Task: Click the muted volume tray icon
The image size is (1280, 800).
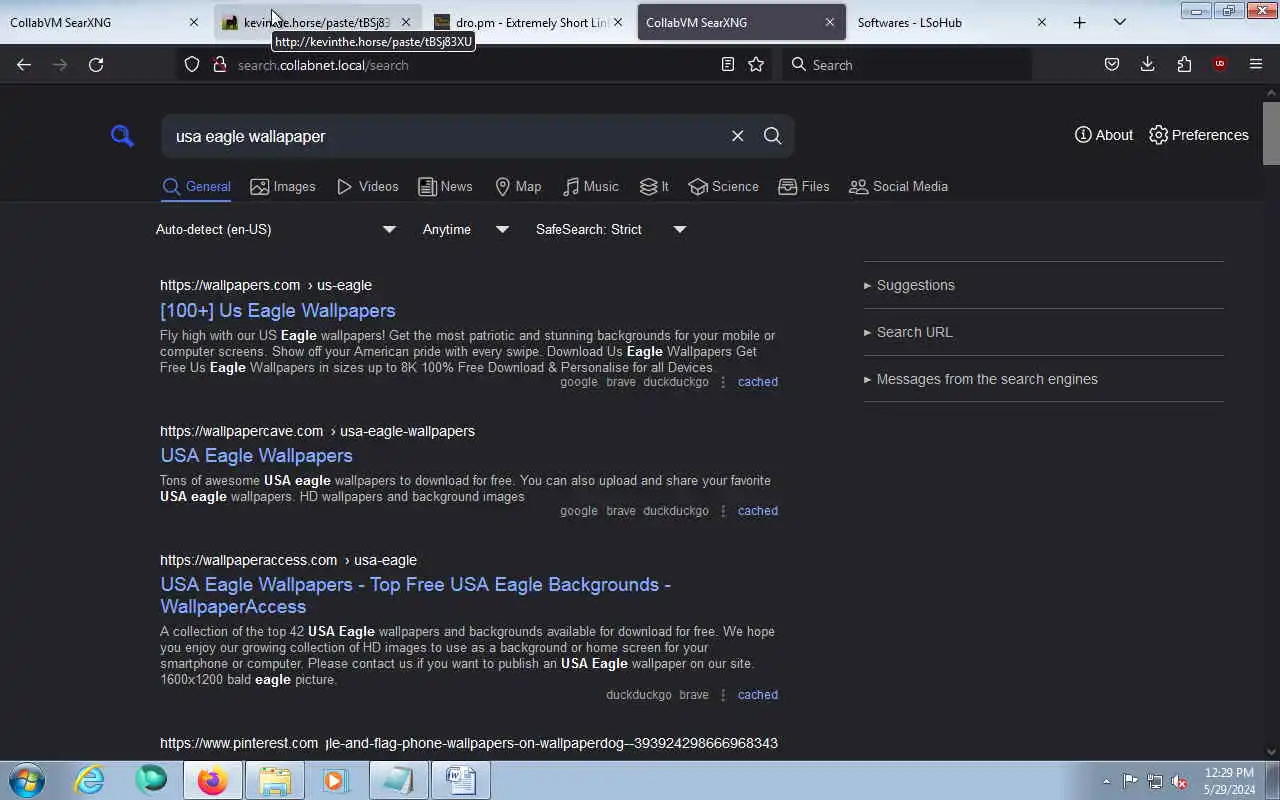Action: click(x=1180, y=781)
